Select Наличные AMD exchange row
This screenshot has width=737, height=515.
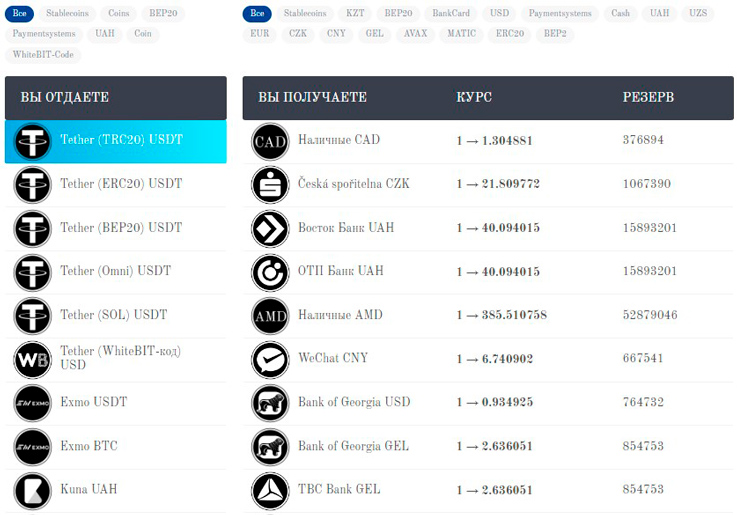[488, 315]
